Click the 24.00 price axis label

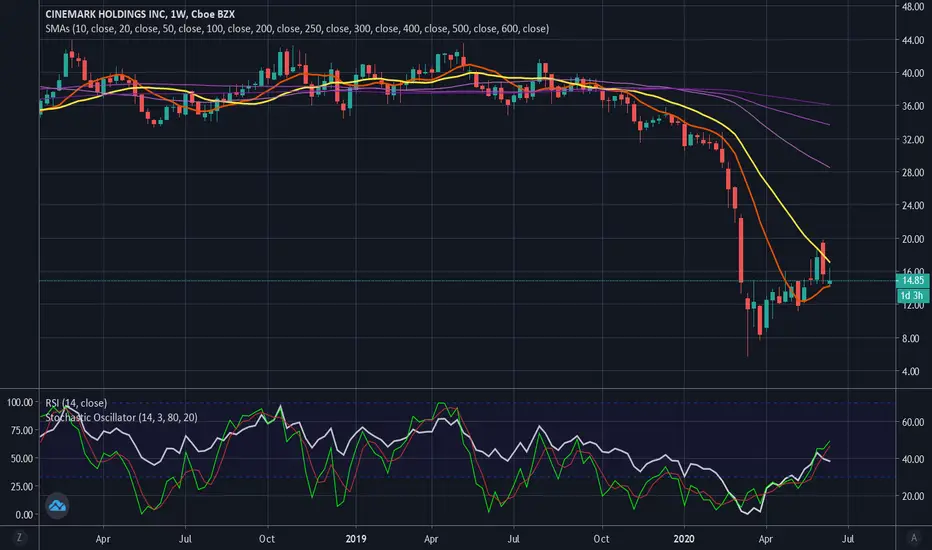pyautogui.click(x=912, y=205)
